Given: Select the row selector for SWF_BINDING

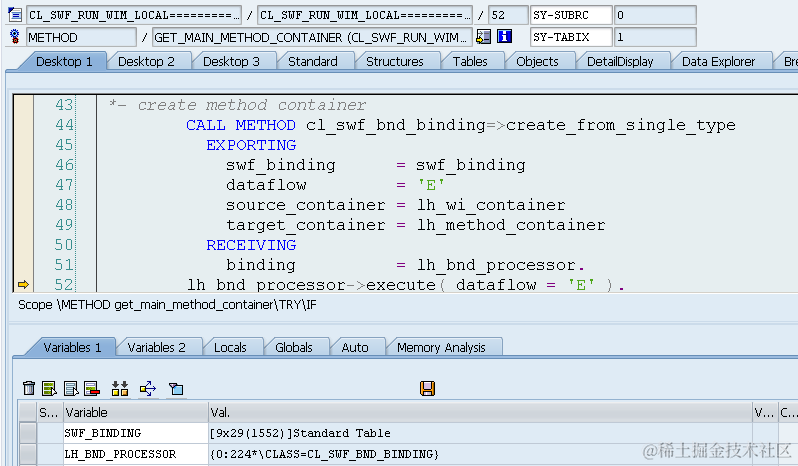Looking at the screenshot, I should coord(27,433).
